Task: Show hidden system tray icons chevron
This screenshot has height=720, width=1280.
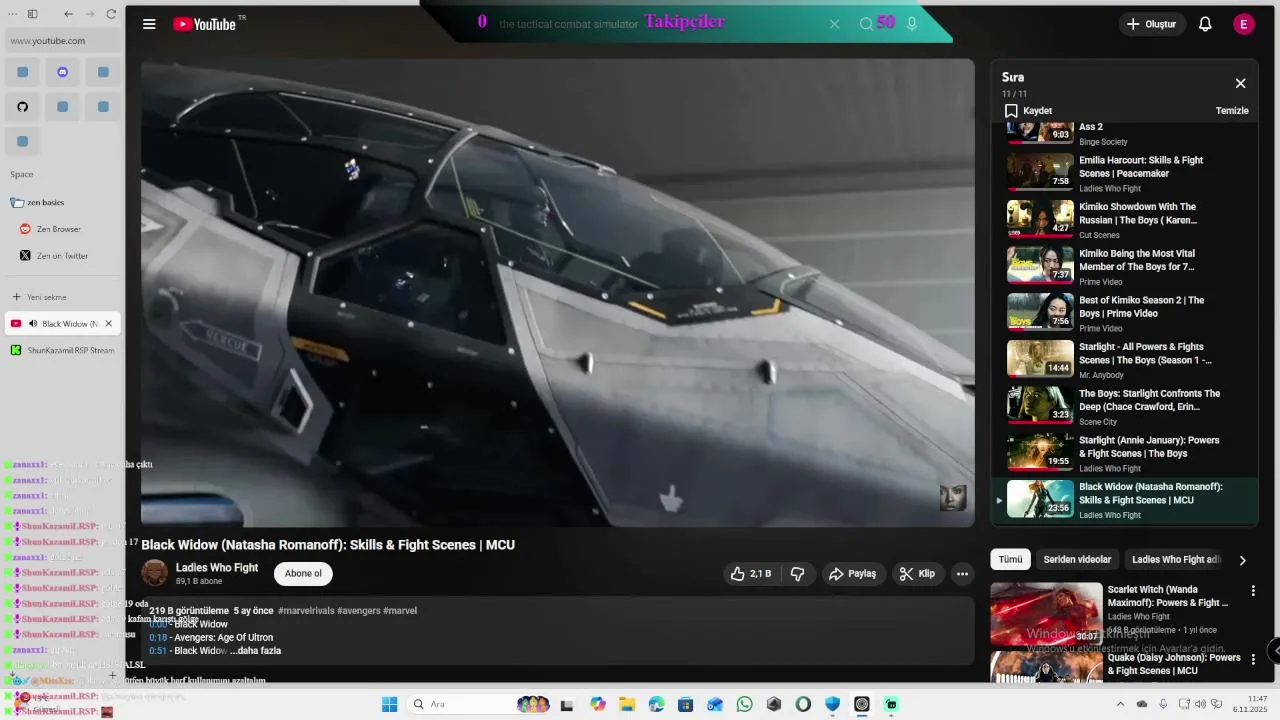Action: click(x=1120, y=704)
